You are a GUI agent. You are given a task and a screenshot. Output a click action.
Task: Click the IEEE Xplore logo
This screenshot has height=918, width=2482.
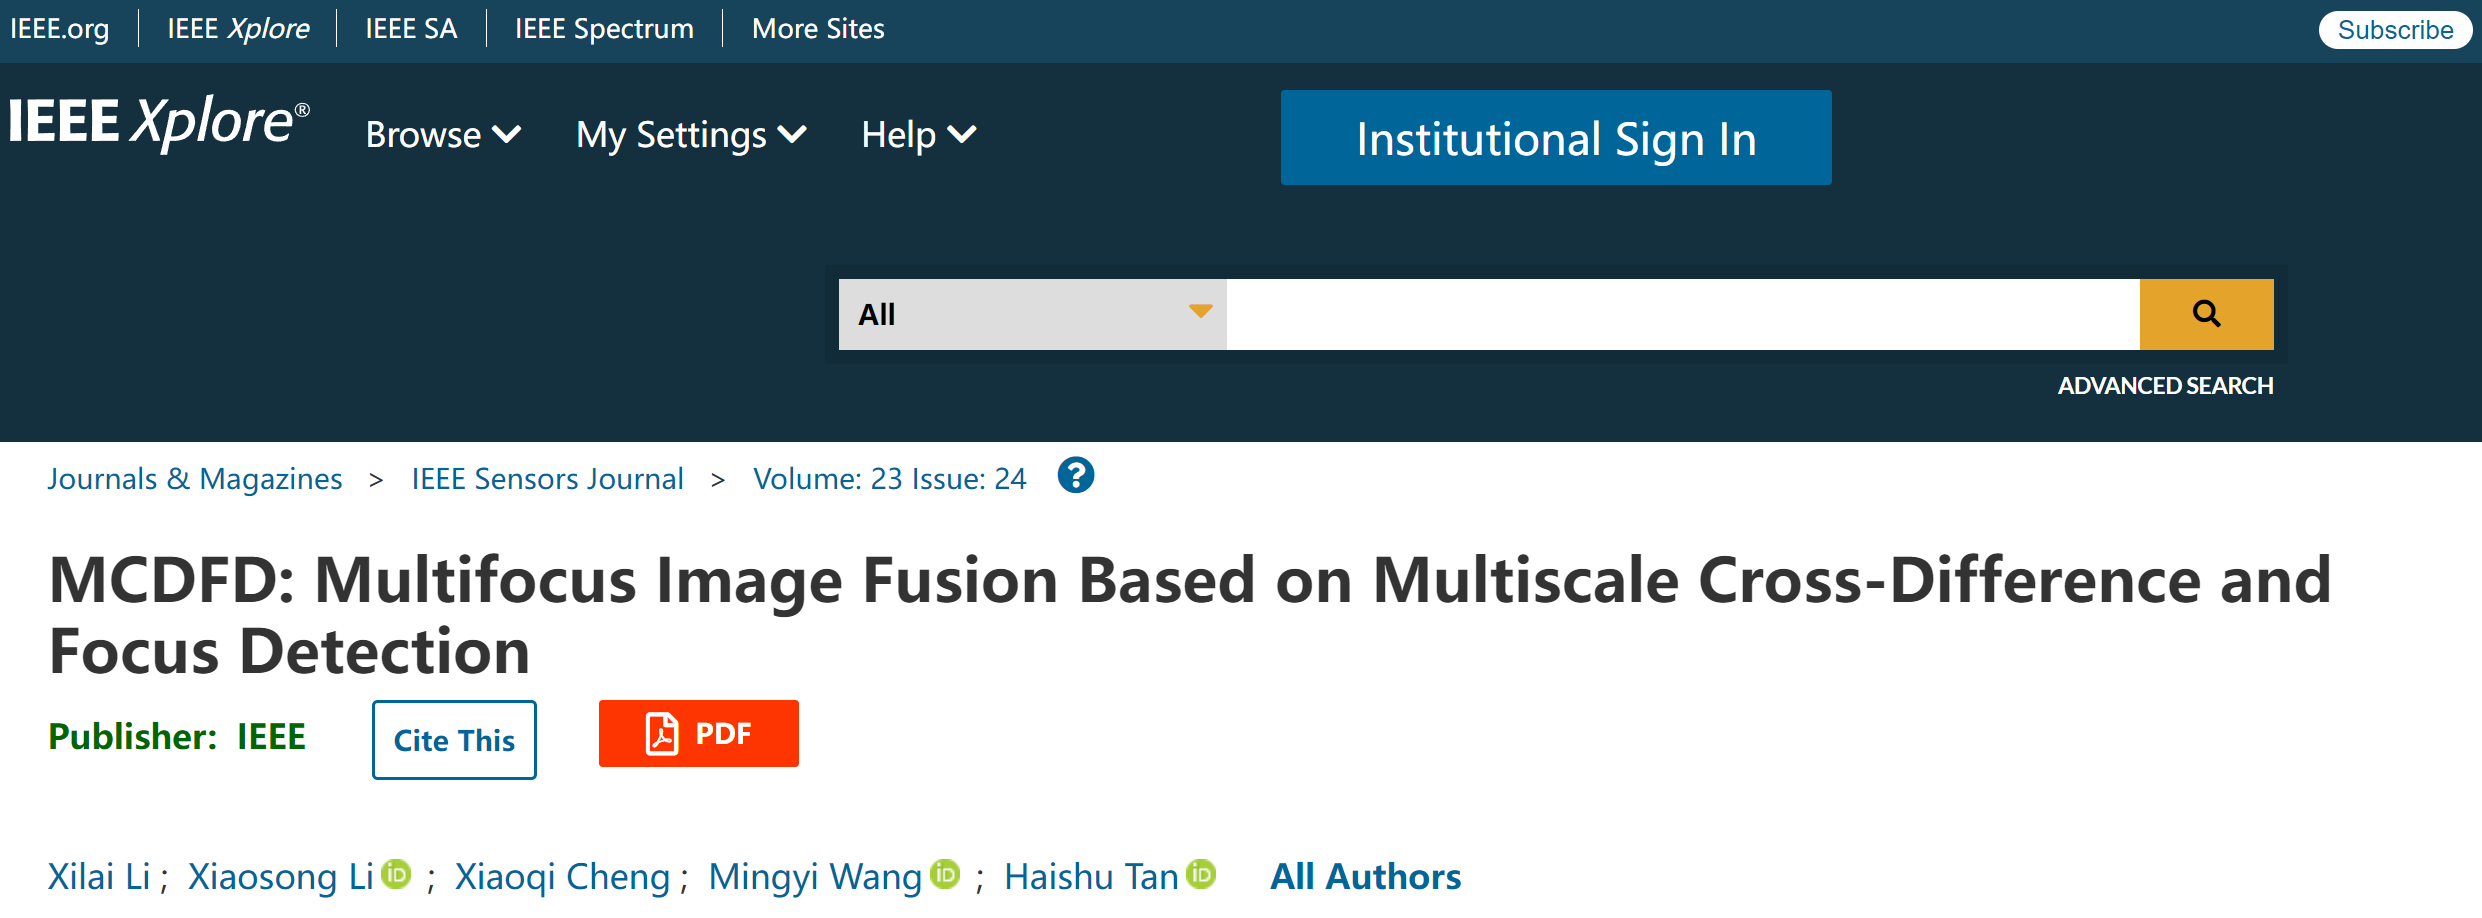(159, 123)
